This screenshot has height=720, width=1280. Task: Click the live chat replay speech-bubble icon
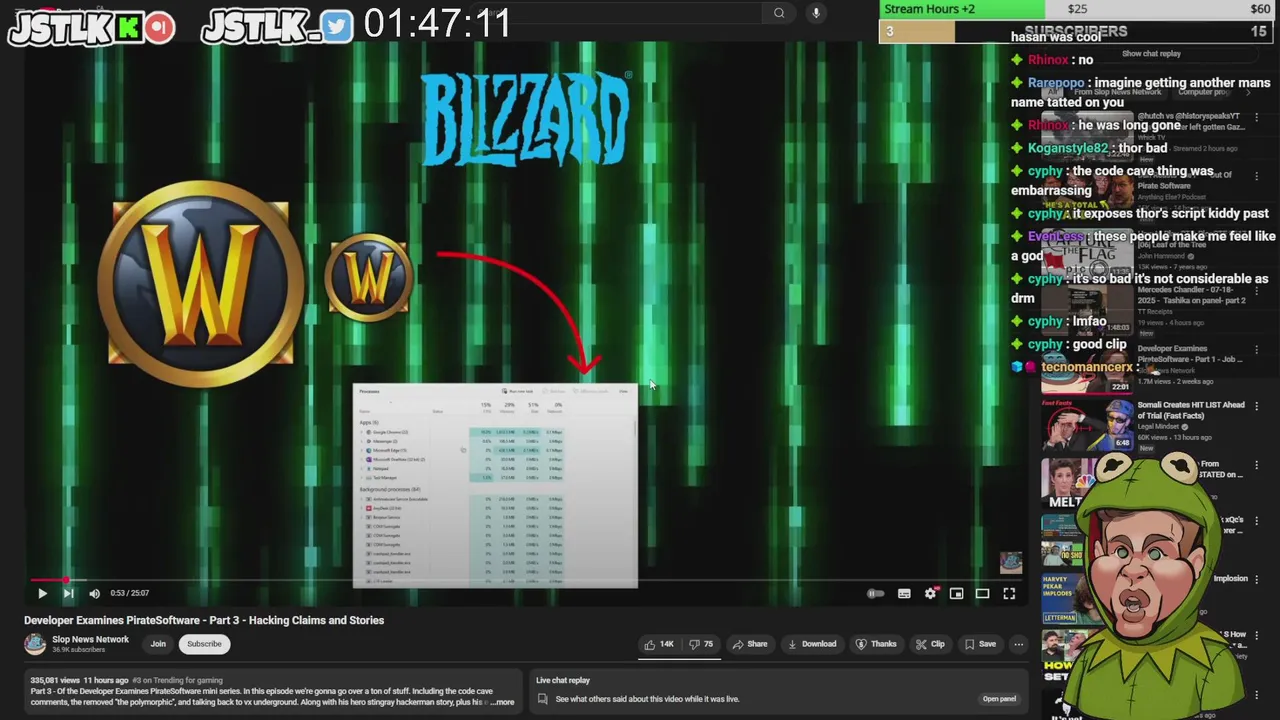point(543,699)
